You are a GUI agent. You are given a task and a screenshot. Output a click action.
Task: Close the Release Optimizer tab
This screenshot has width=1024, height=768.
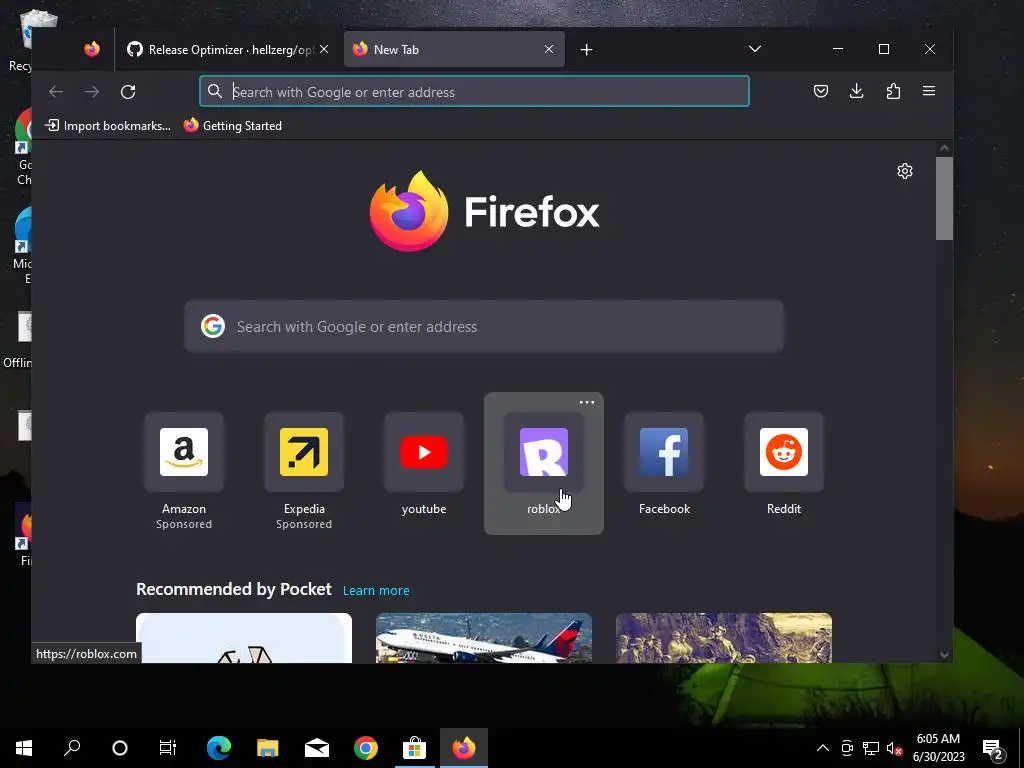324,50
